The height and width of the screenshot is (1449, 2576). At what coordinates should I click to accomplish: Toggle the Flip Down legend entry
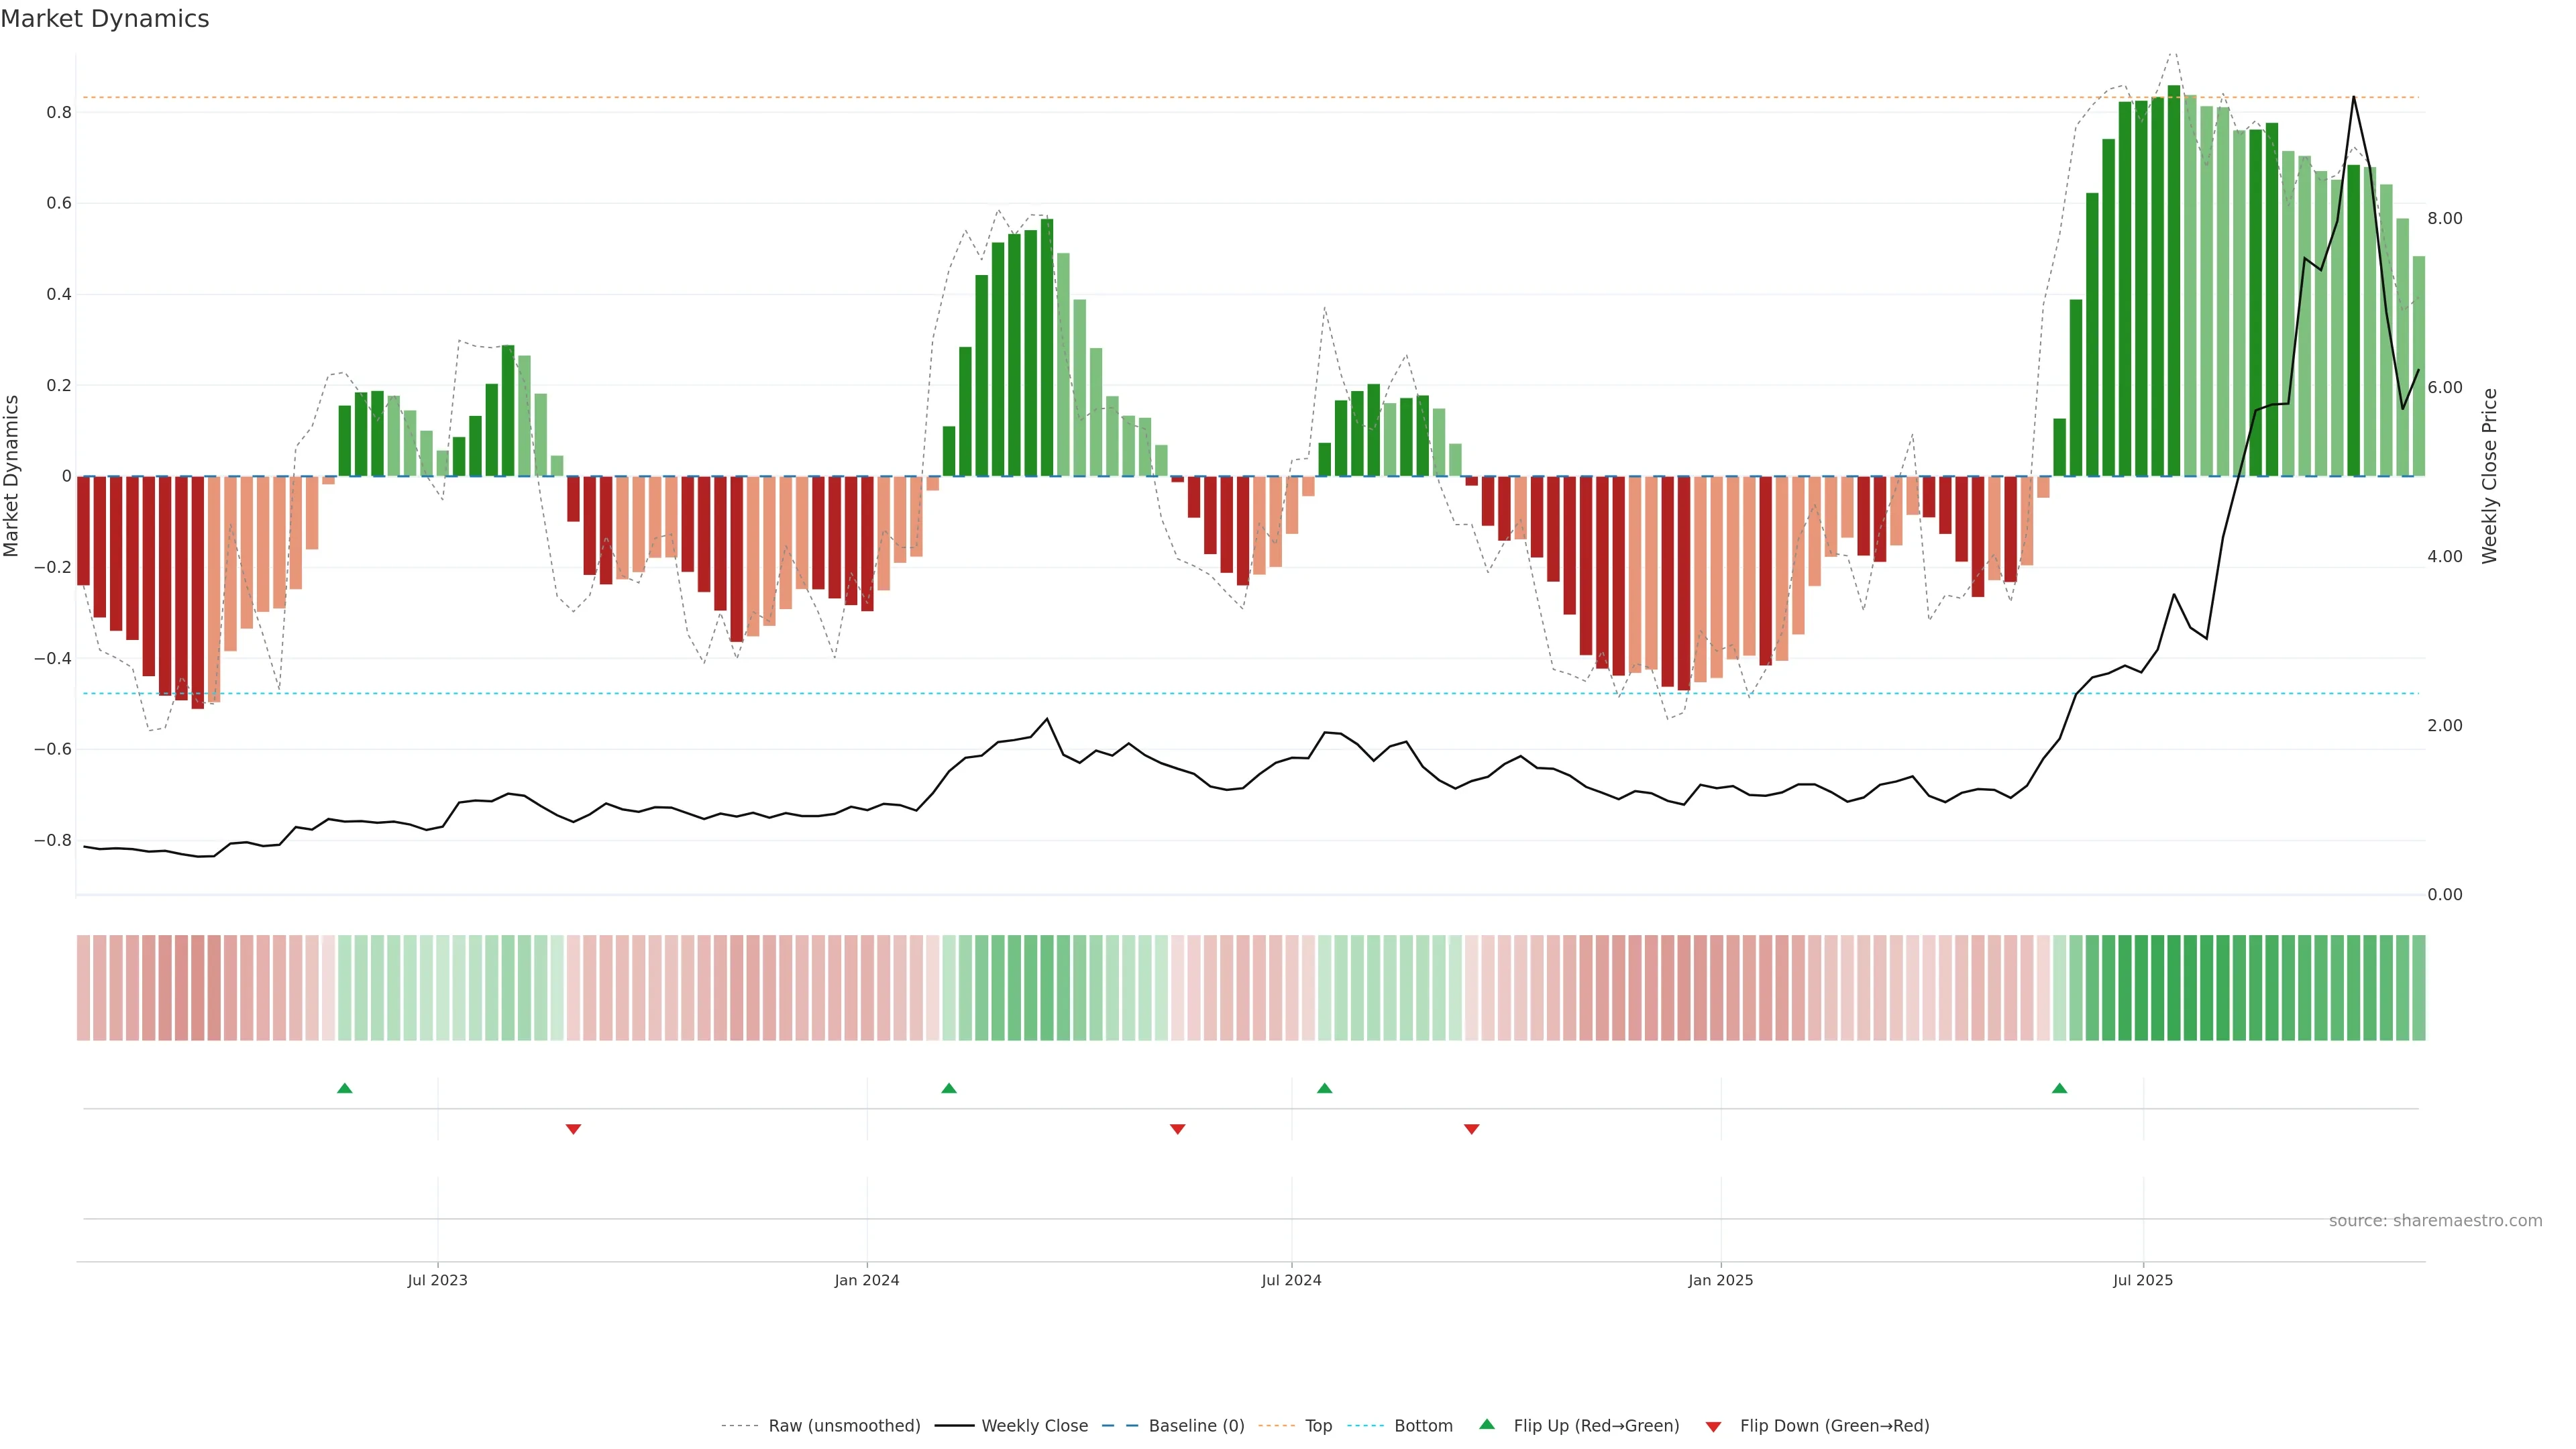(x=1834, y=1426)
